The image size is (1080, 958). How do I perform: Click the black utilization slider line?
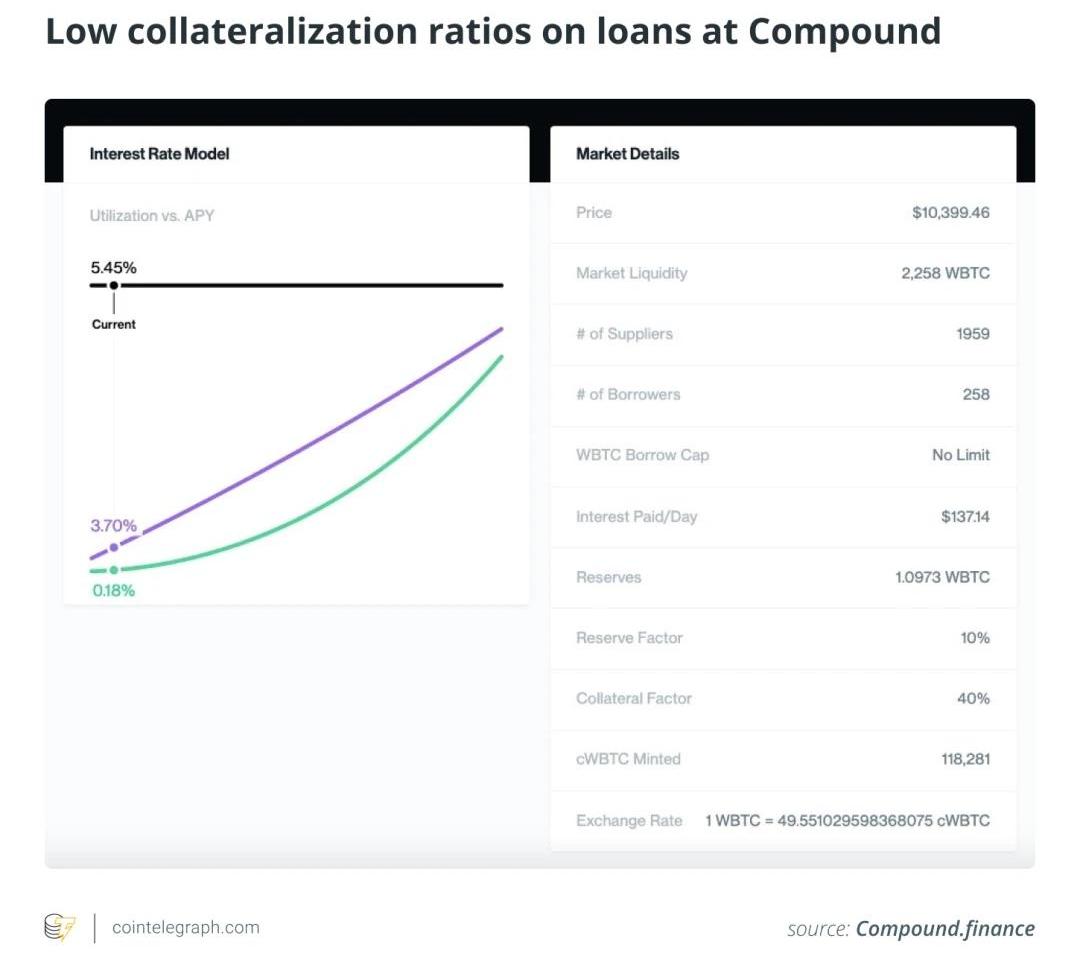pyautogui.click(x=310, y=285)
